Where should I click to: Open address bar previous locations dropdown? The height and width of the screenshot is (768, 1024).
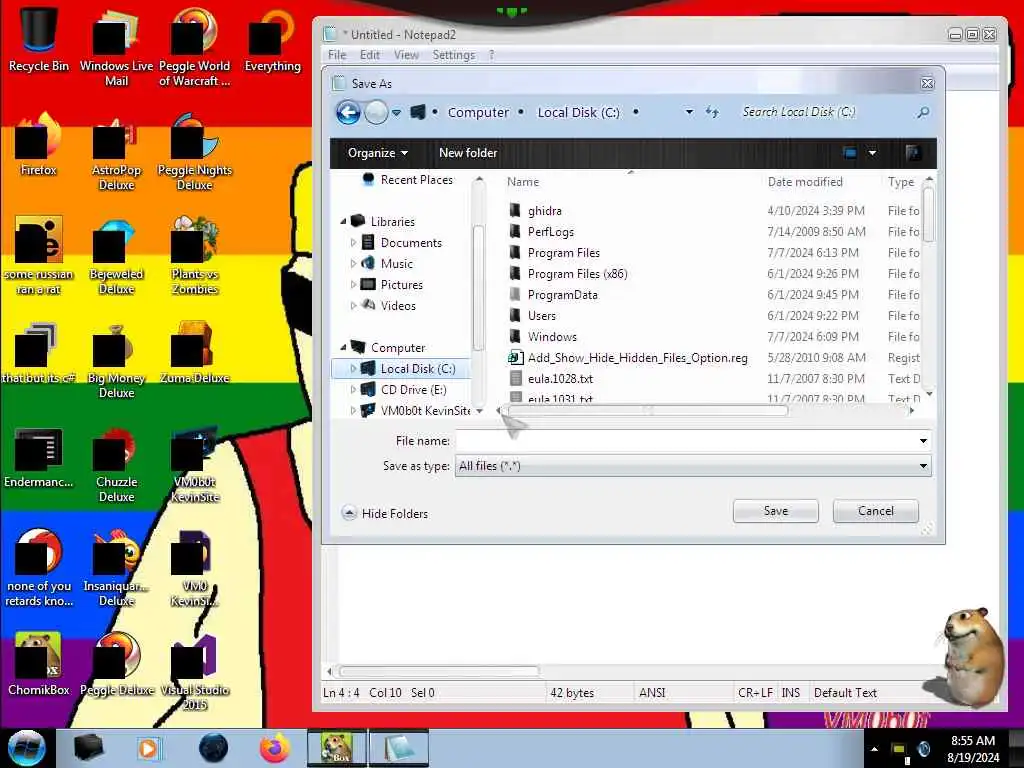(x=689, y=112)
